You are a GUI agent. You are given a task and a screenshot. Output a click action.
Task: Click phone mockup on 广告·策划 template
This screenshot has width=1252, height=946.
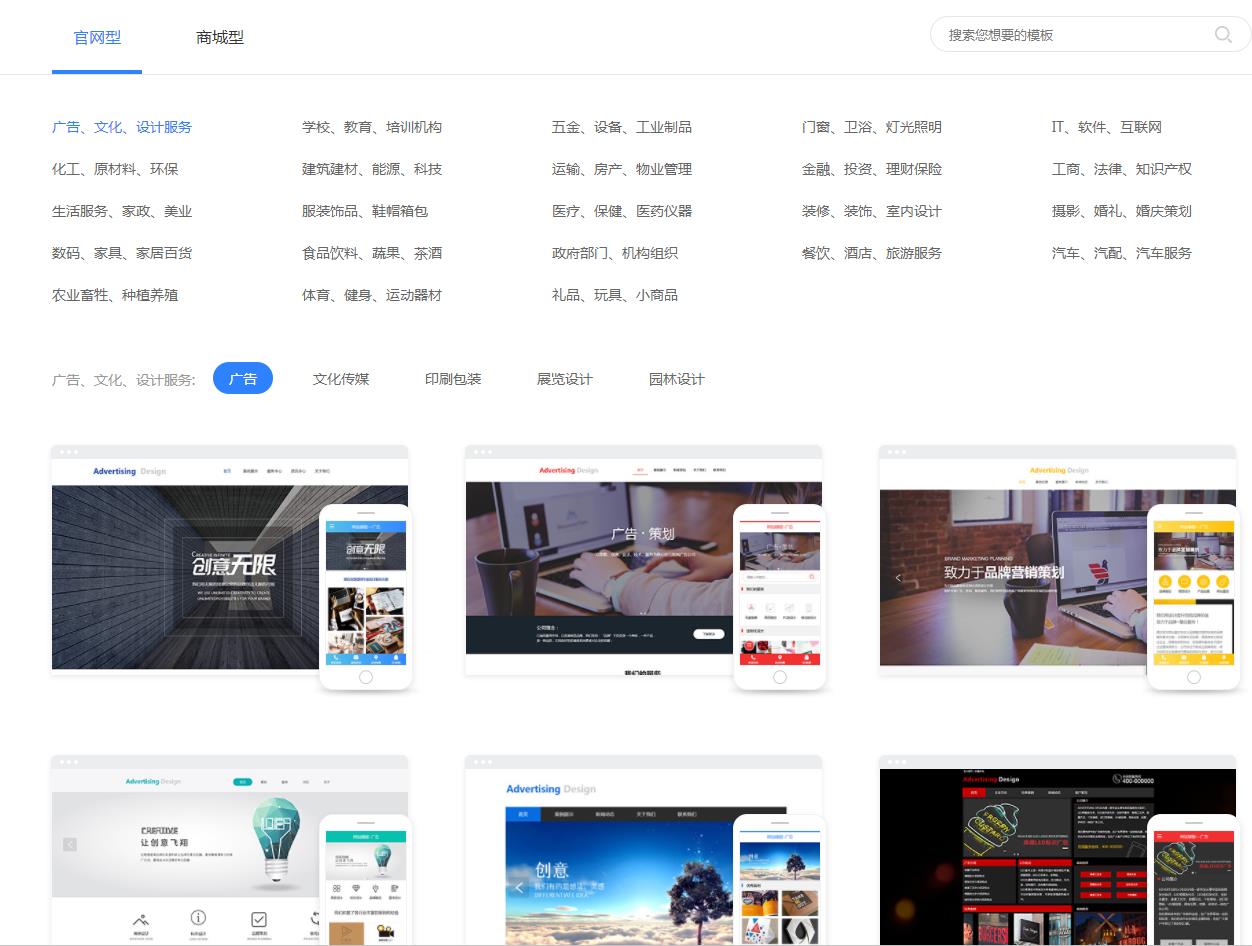click(x=780, y=597)
